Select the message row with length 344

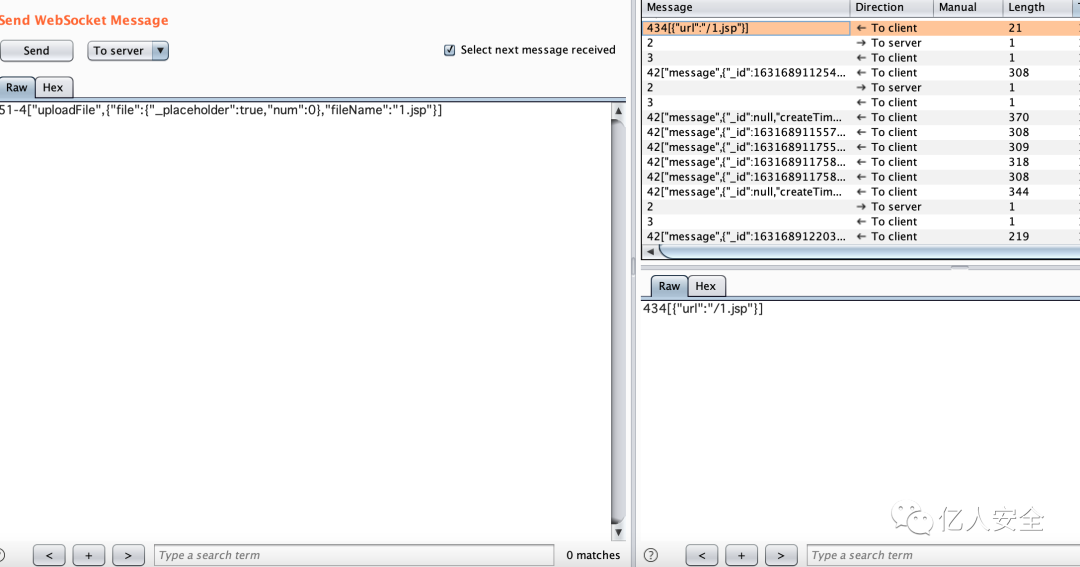(x=860, y=192)
